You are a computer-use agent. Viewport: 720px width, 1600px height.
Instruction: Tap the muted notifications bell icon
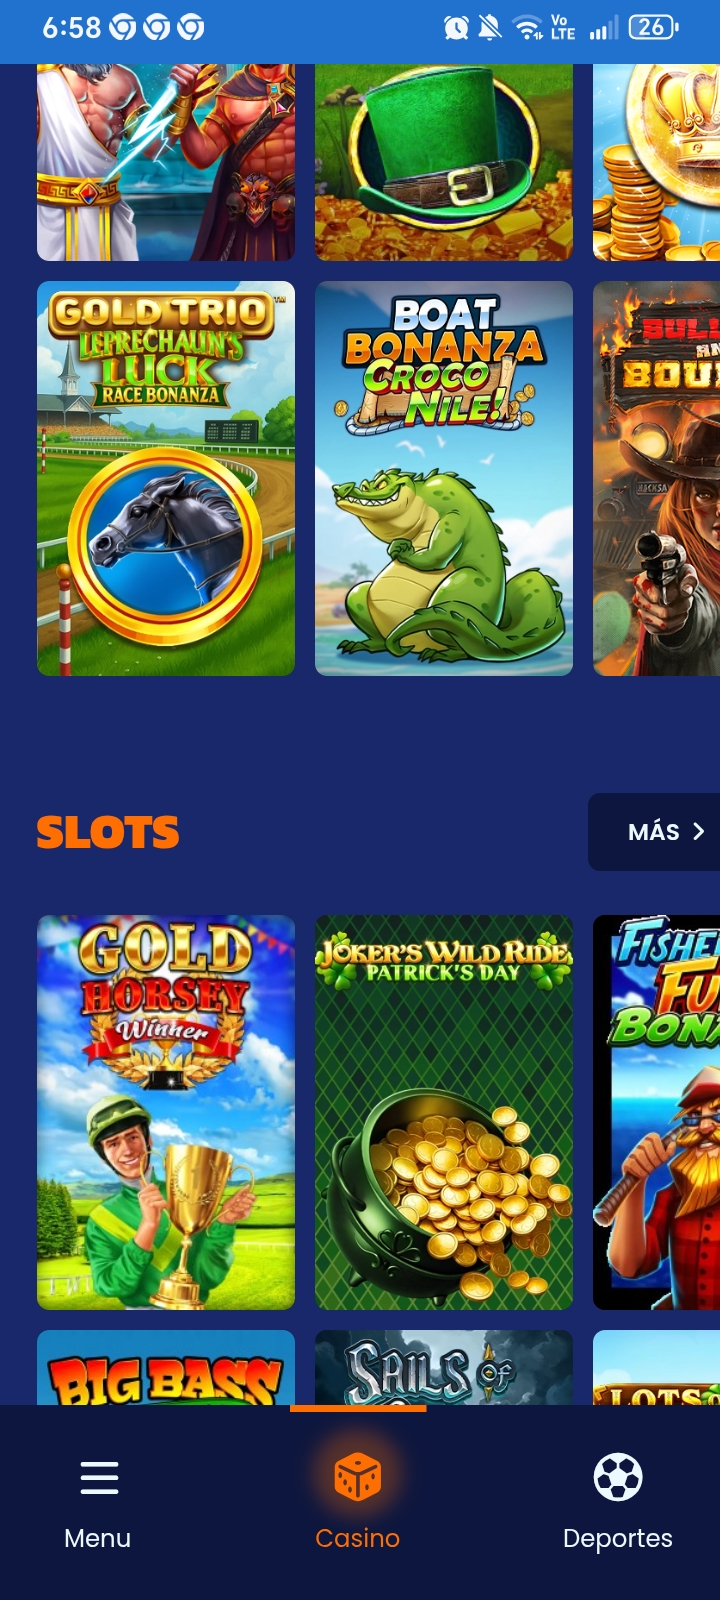point(490,28)
